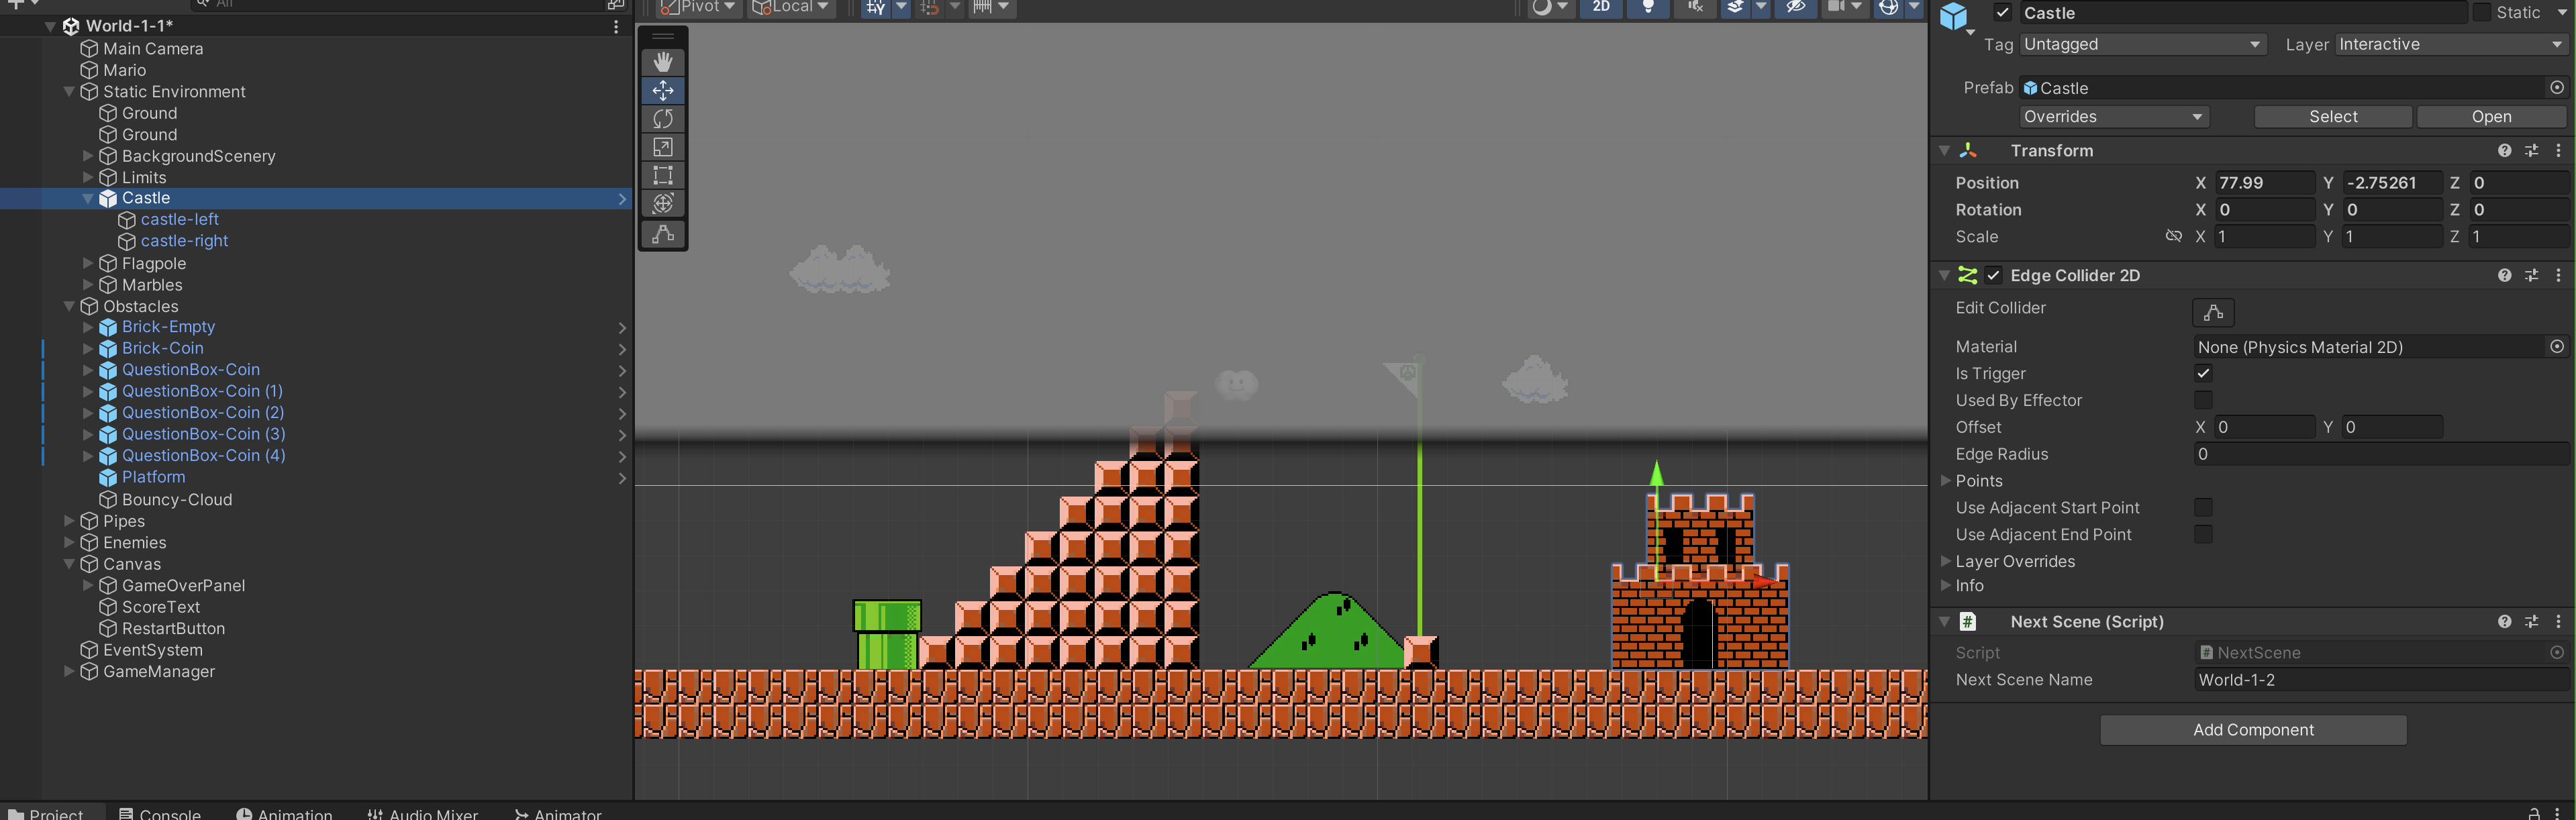Image resolution: width=2576 pixels, height=820 pixels.
Task: Select the Transform tool
Action: pos(662,203)
